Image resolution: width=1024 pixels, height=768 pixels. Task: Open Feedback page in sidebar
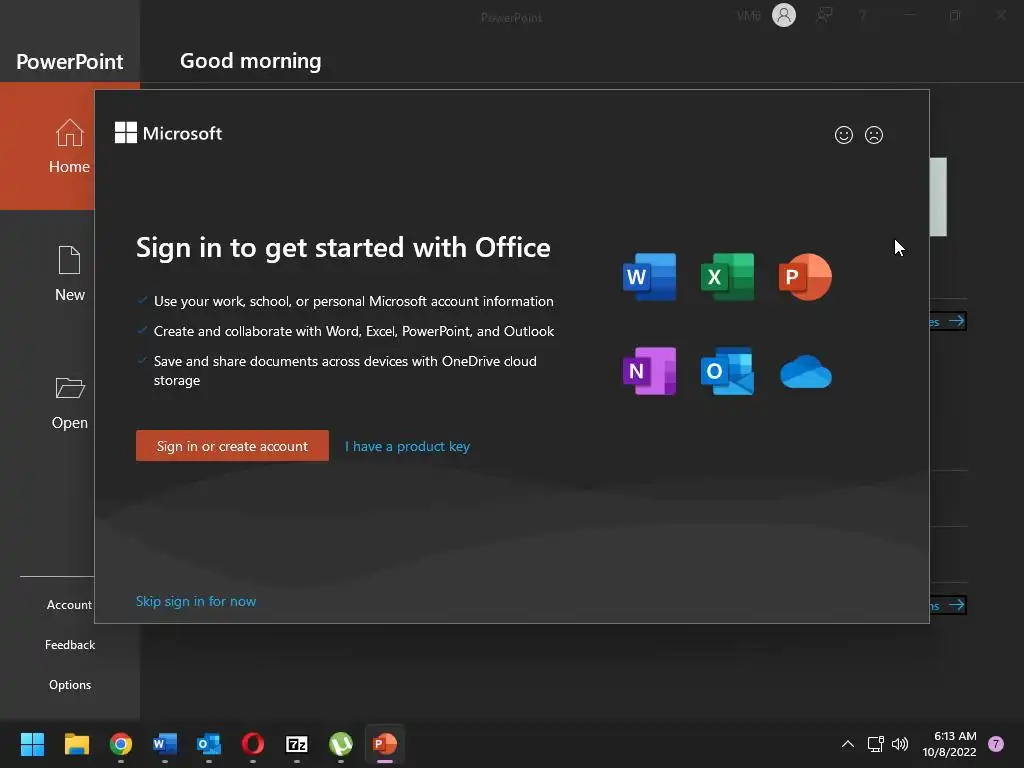[x=70, y=645]
